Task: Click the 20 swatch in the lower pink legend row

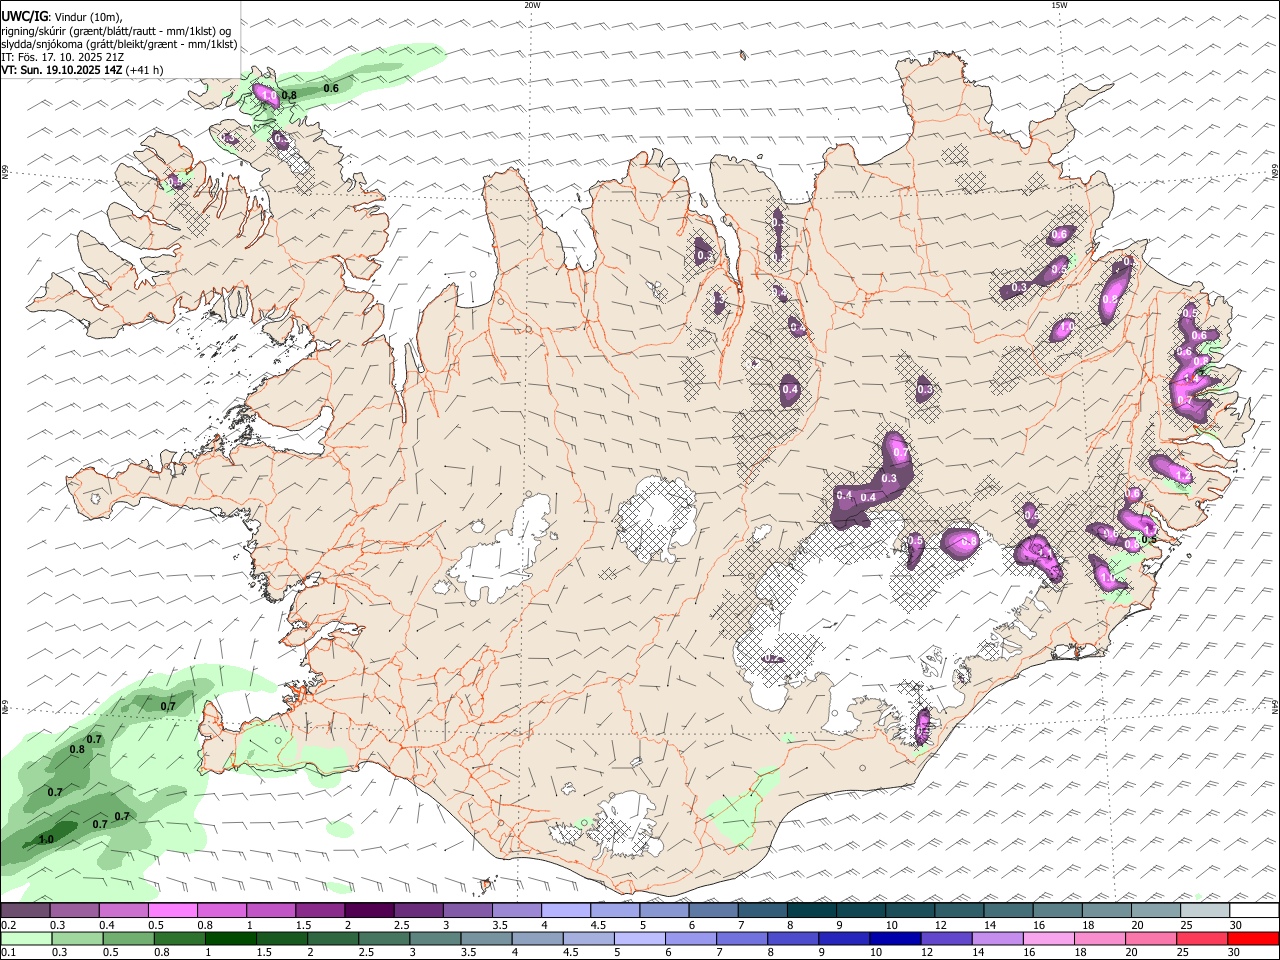Action: (1152, 939)
